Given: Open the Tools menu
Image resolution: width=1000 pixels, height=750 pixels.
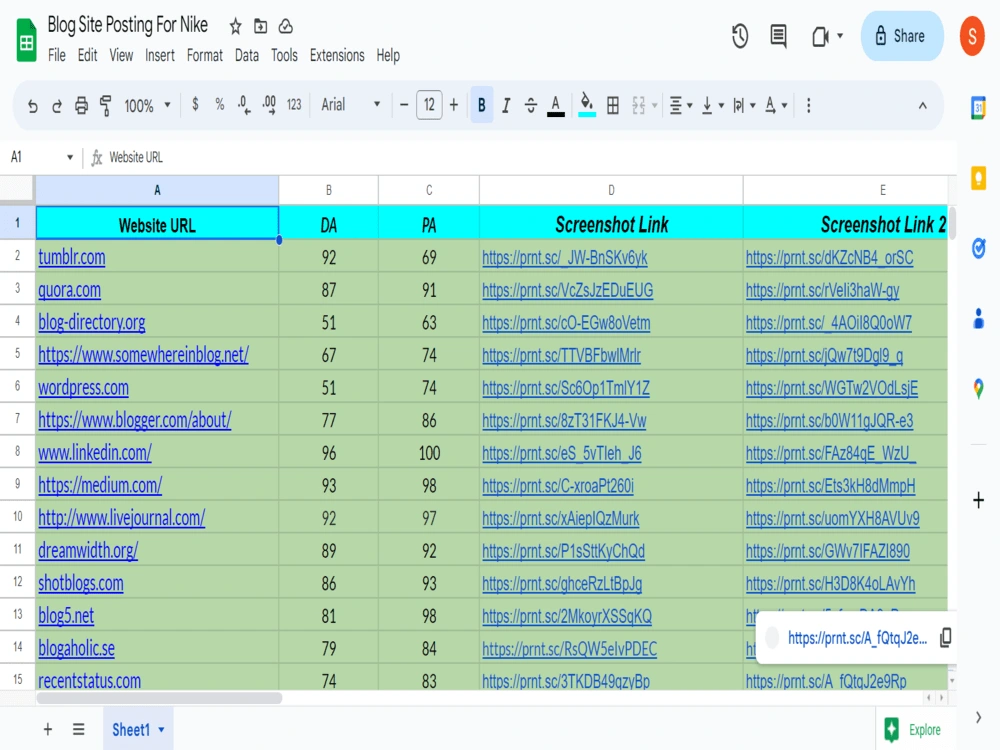Looking at the screenshot, I should tap(284, 55).
